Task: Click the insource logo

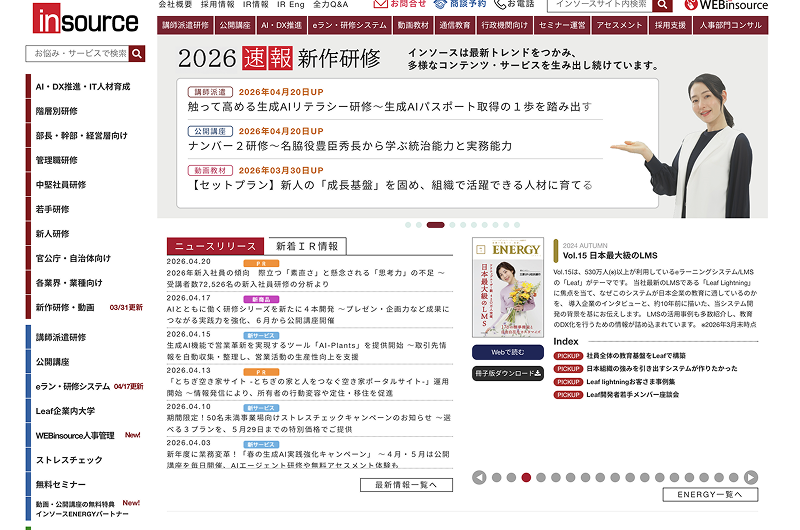Action: pyautogui.click(x=85, y=19)
